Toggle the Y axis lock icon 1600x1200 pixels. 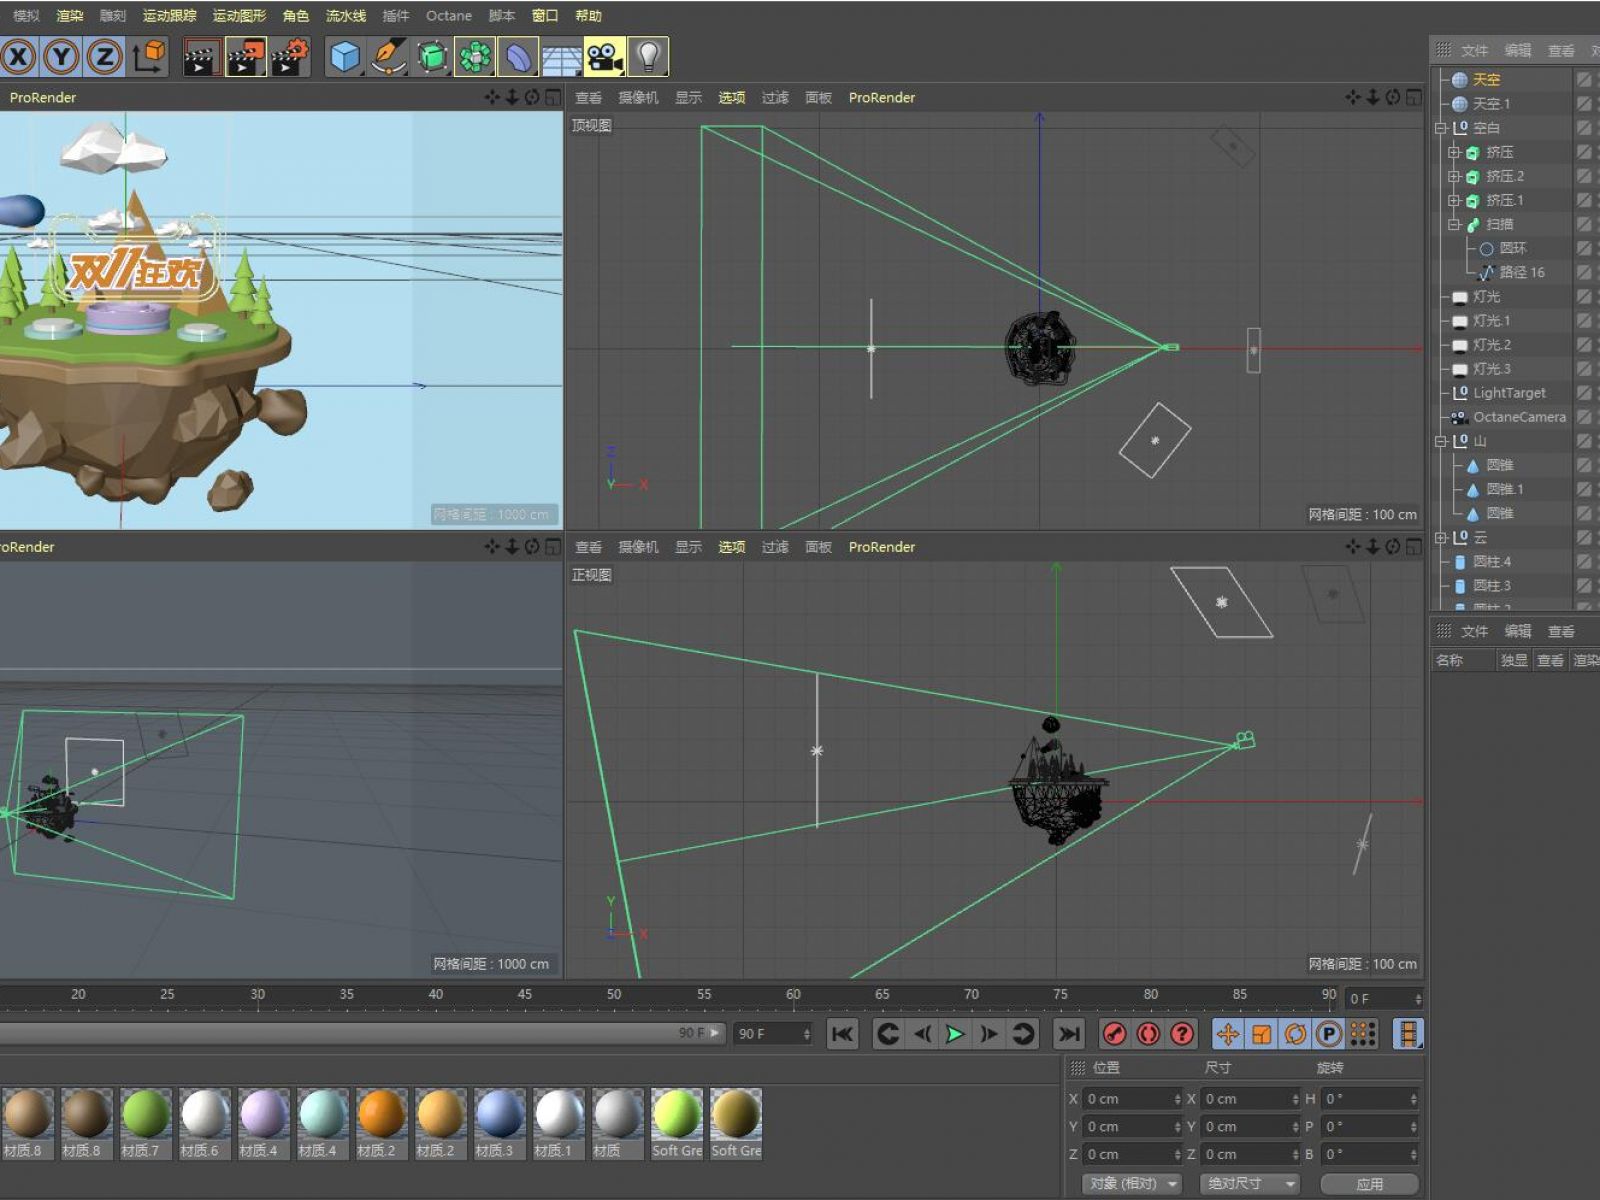click(x=61, y=57)
